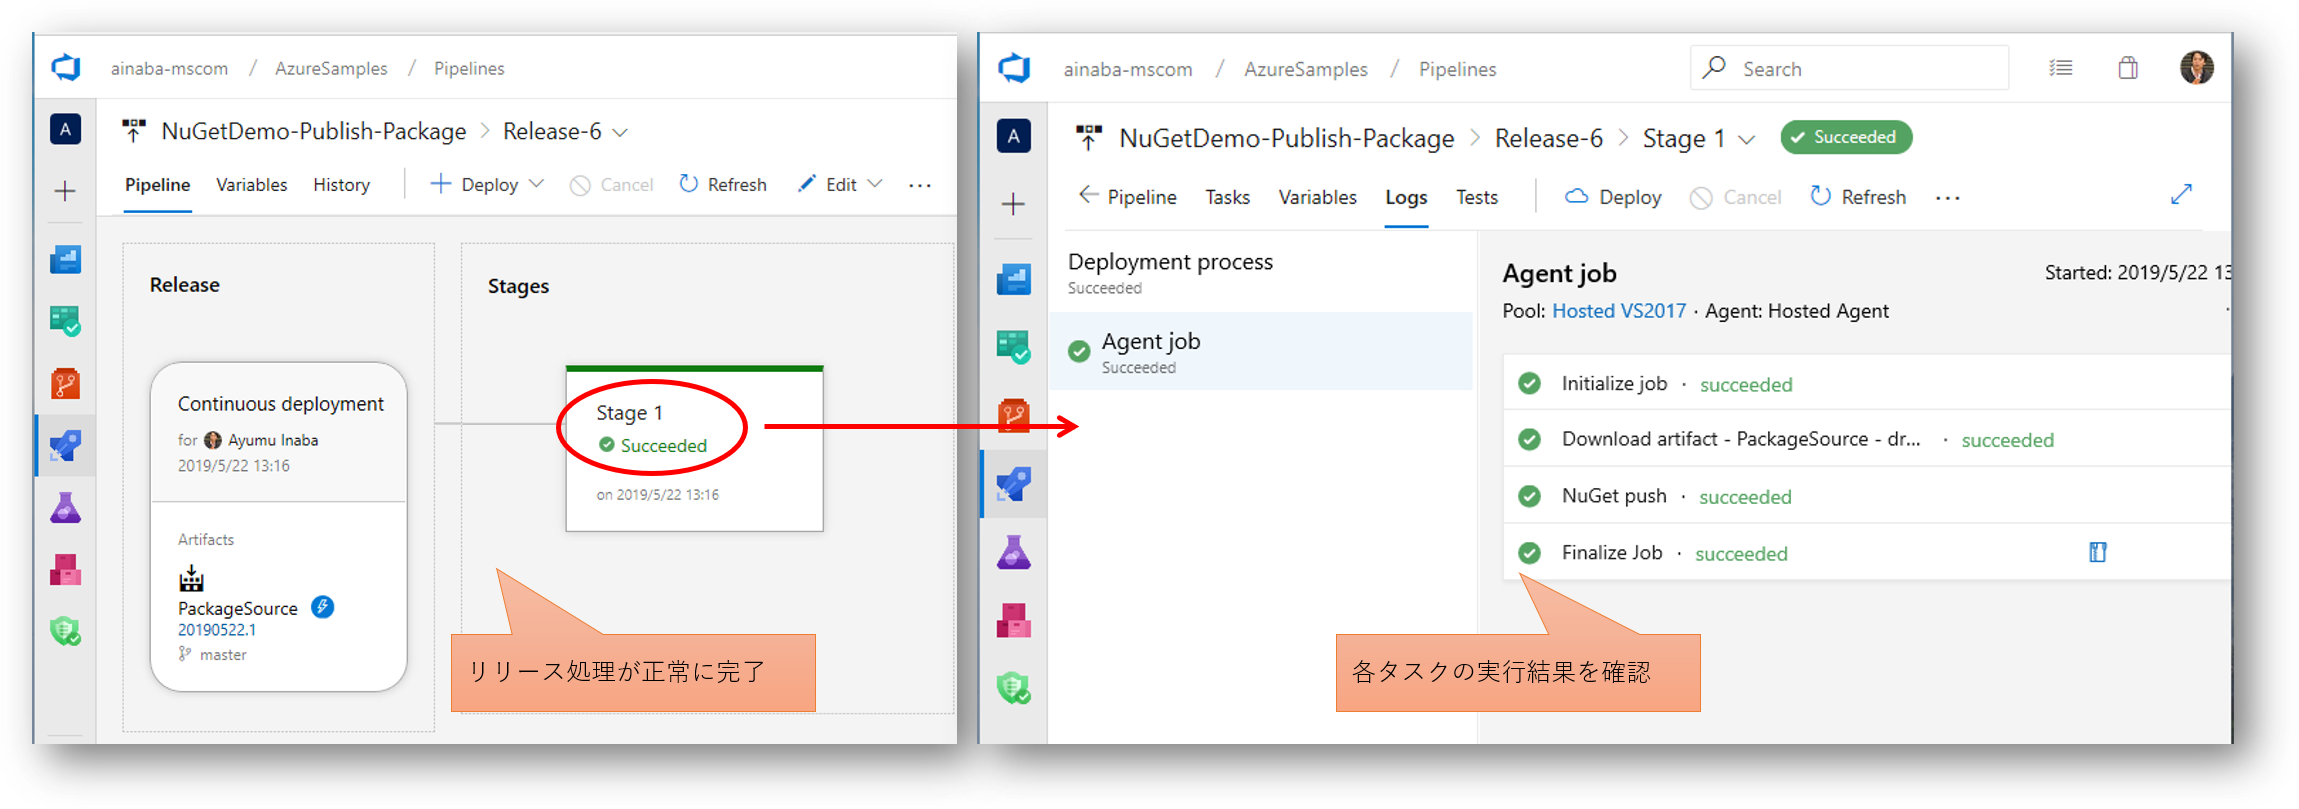The height and width of the screenshot is (809, 2299).
Task: Select the Pipeline tab in left window
Action: tap(157, 184)
